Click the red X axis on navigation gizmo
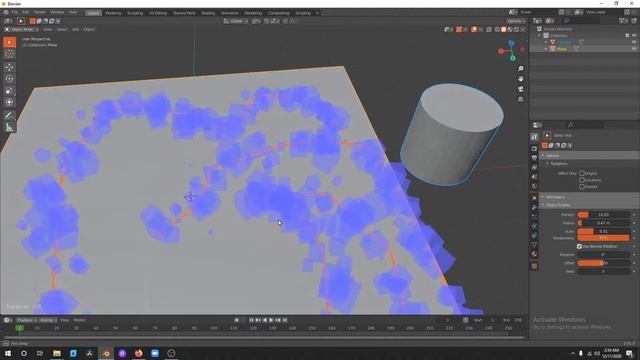This screenshot has width=640, height=360. pos(501,51)
